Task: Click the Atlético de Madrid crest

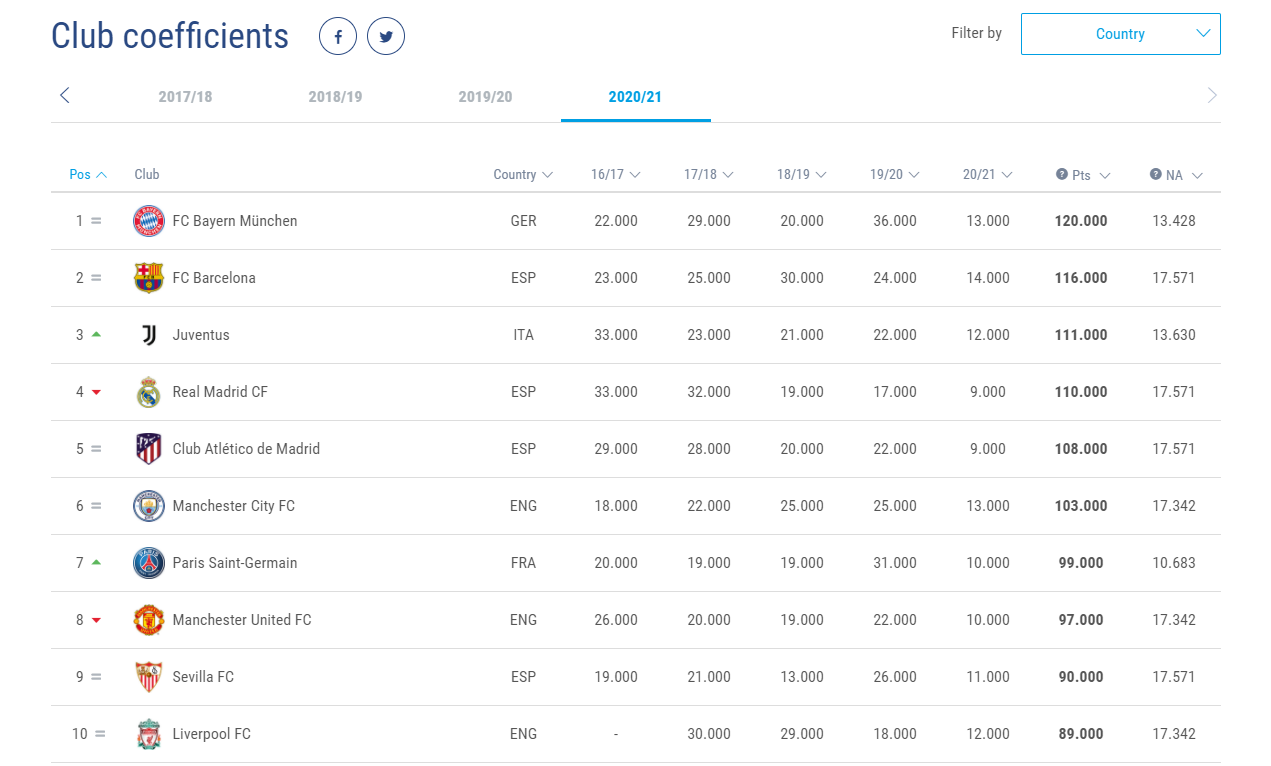Action: coord(149,449)
